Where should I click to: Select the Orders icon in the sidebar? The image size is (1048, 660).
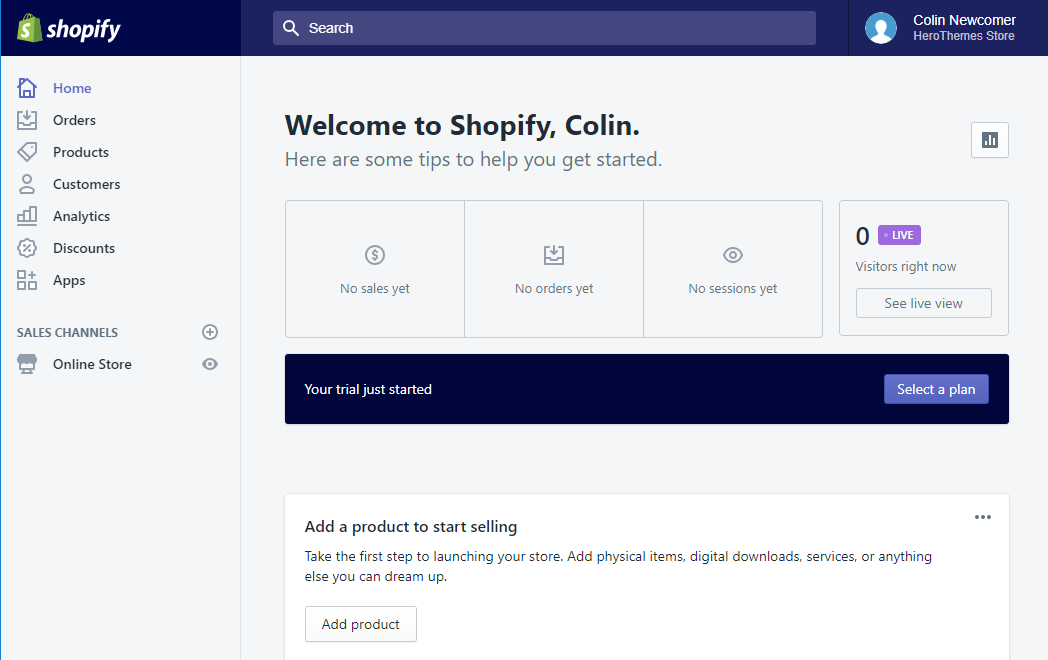(x=27, y=120)
